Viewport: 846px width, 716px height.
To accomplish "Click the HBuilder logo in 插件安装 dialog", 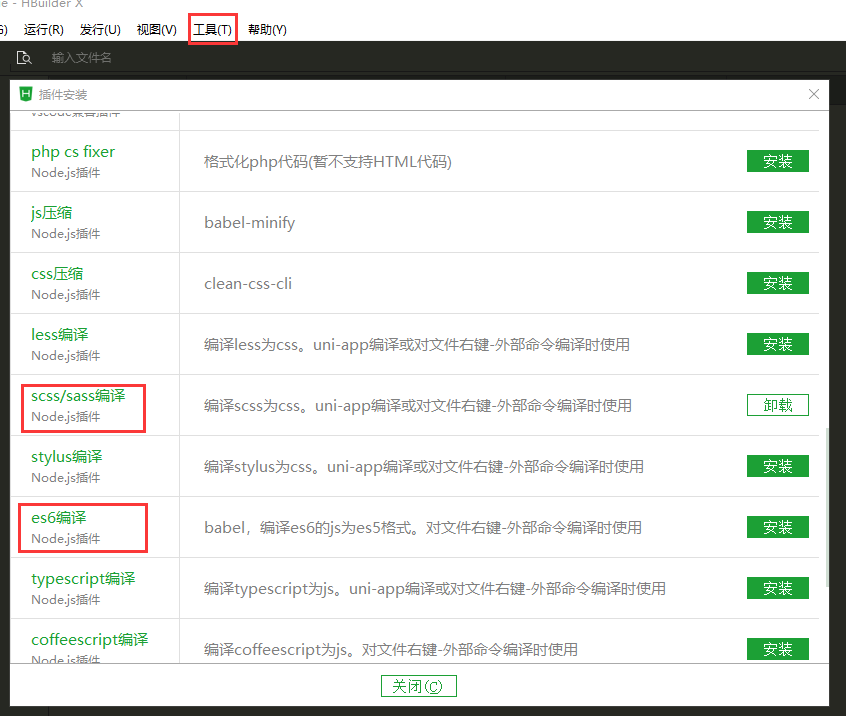I will 26,94.
